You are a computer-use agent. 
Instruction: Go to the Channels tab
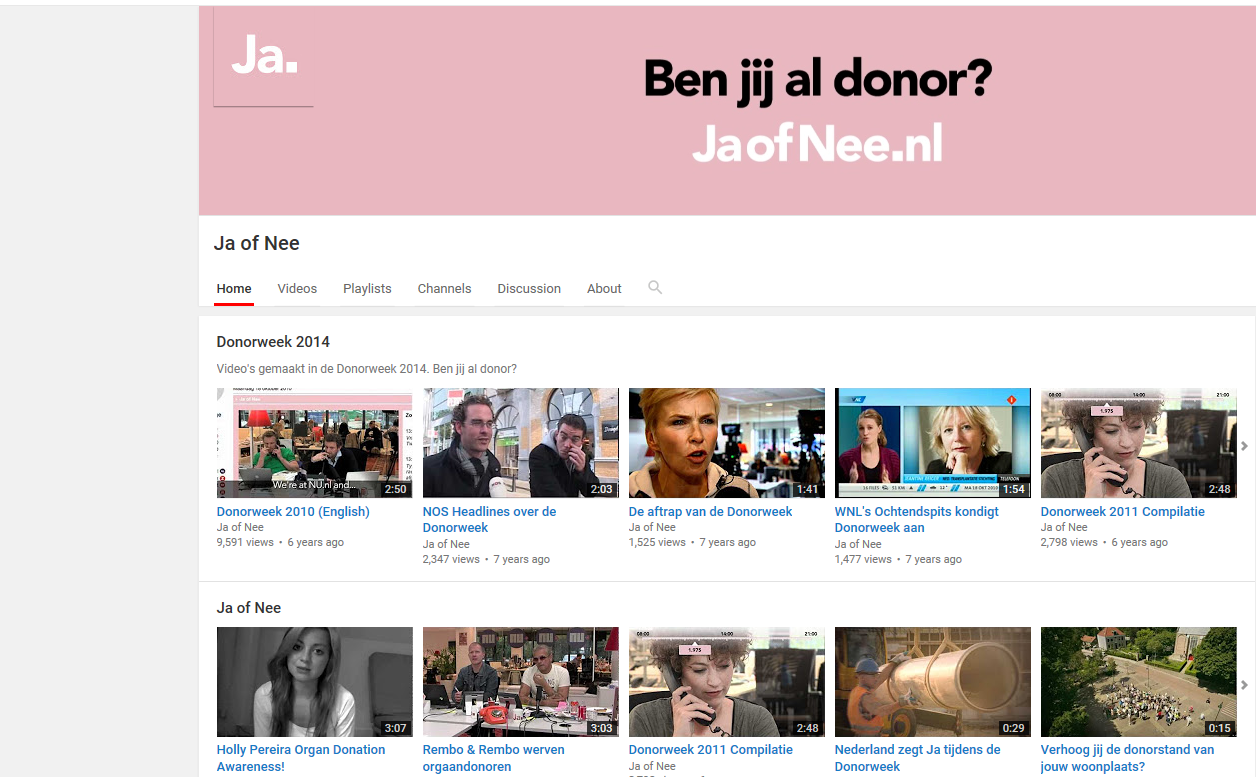444,289
